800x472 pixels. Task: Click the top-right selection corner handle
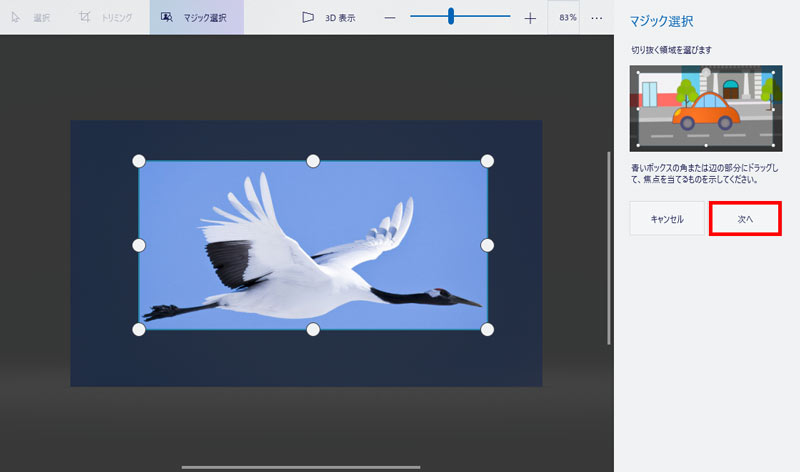488,161
